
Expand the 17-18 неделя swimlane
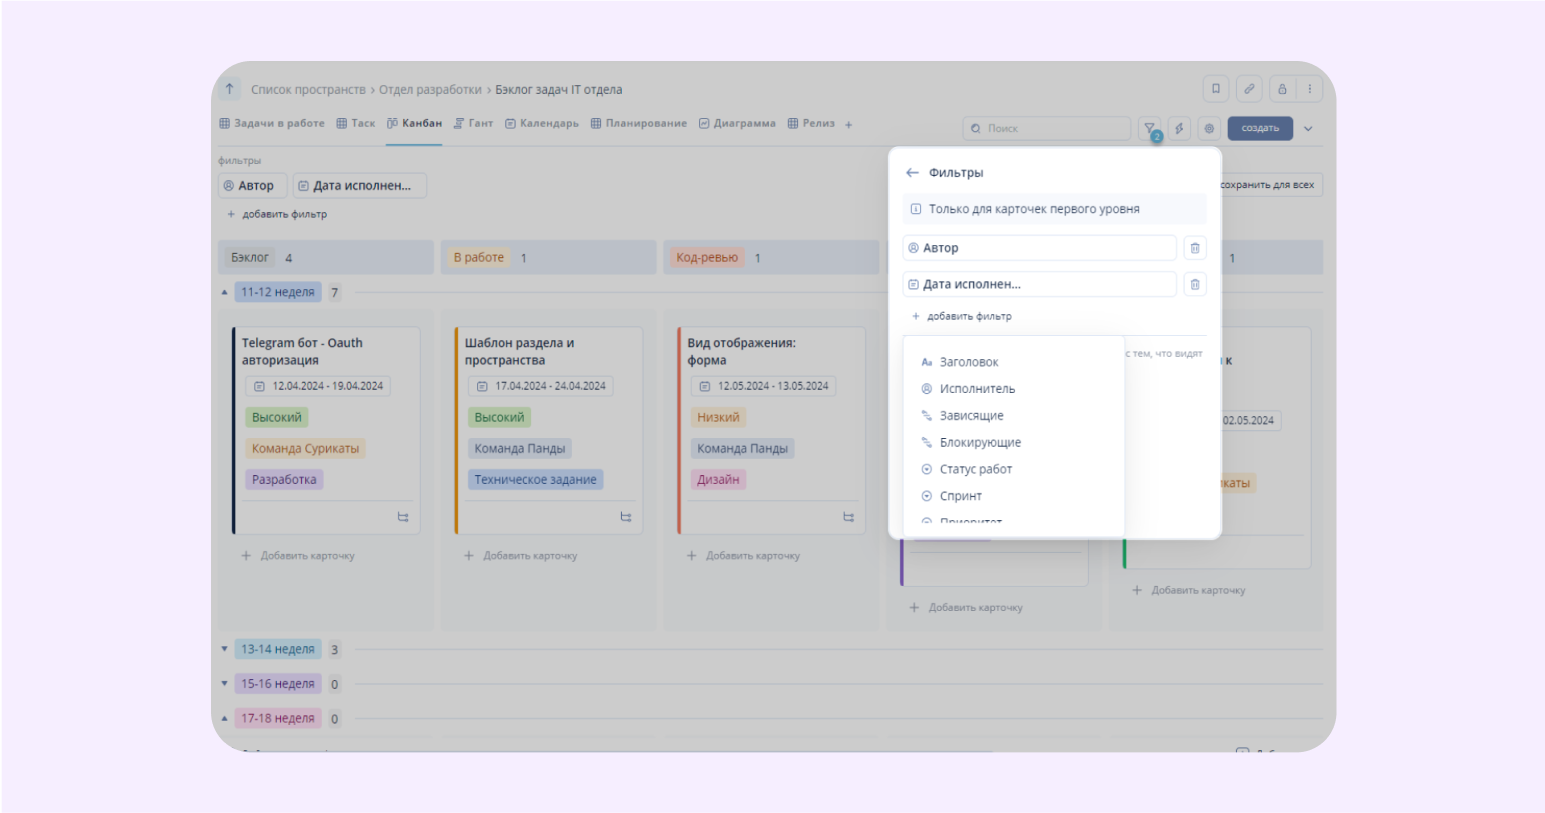[x=224, y=718]
